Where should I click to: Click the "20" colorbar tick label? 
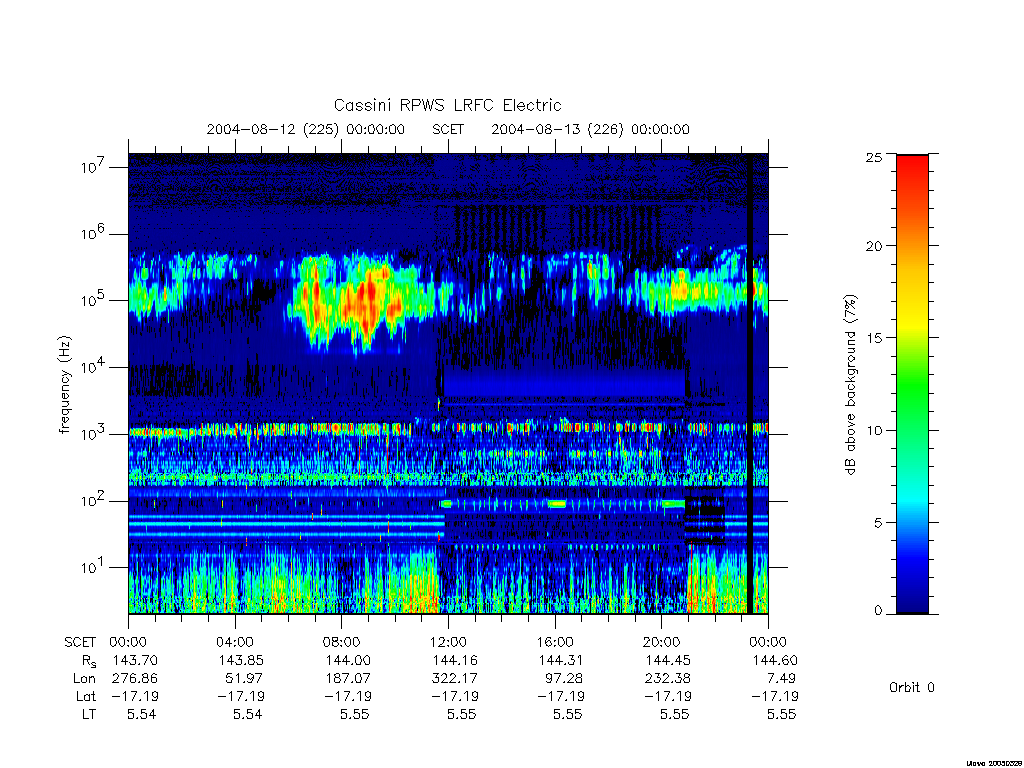tap(874, 246)
